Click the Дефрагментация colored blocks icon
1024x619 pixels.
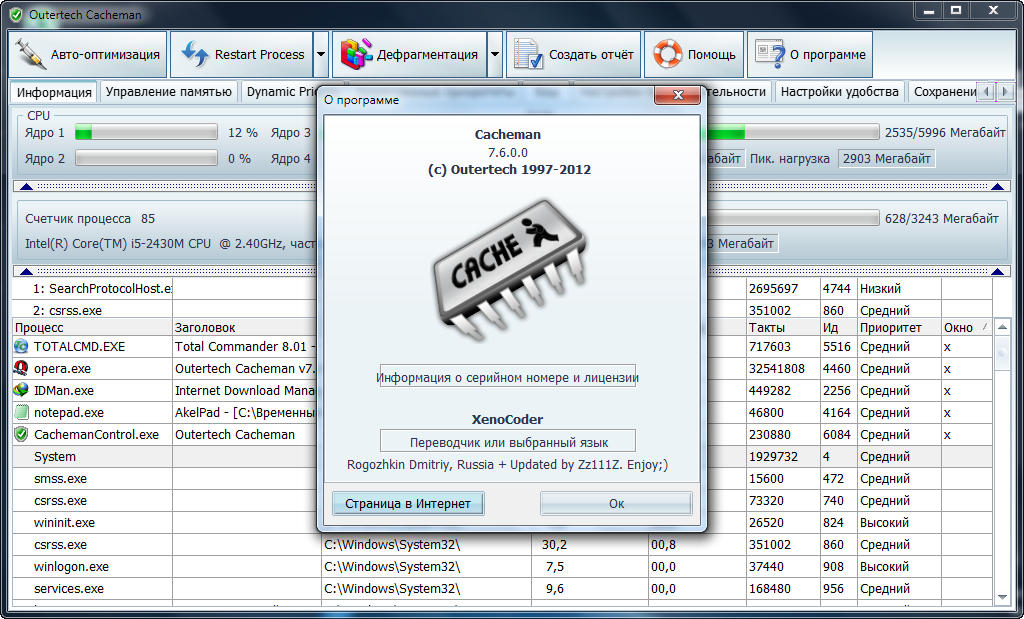(356, 54)
